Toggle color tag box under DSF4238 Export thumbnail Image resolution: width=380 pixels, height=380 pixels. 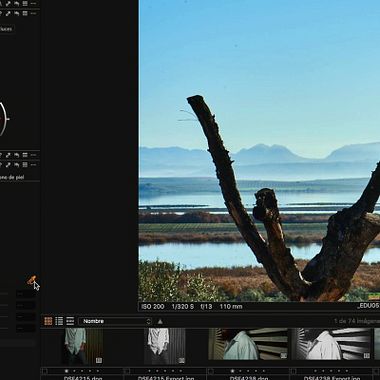click(x=293, y=371)
